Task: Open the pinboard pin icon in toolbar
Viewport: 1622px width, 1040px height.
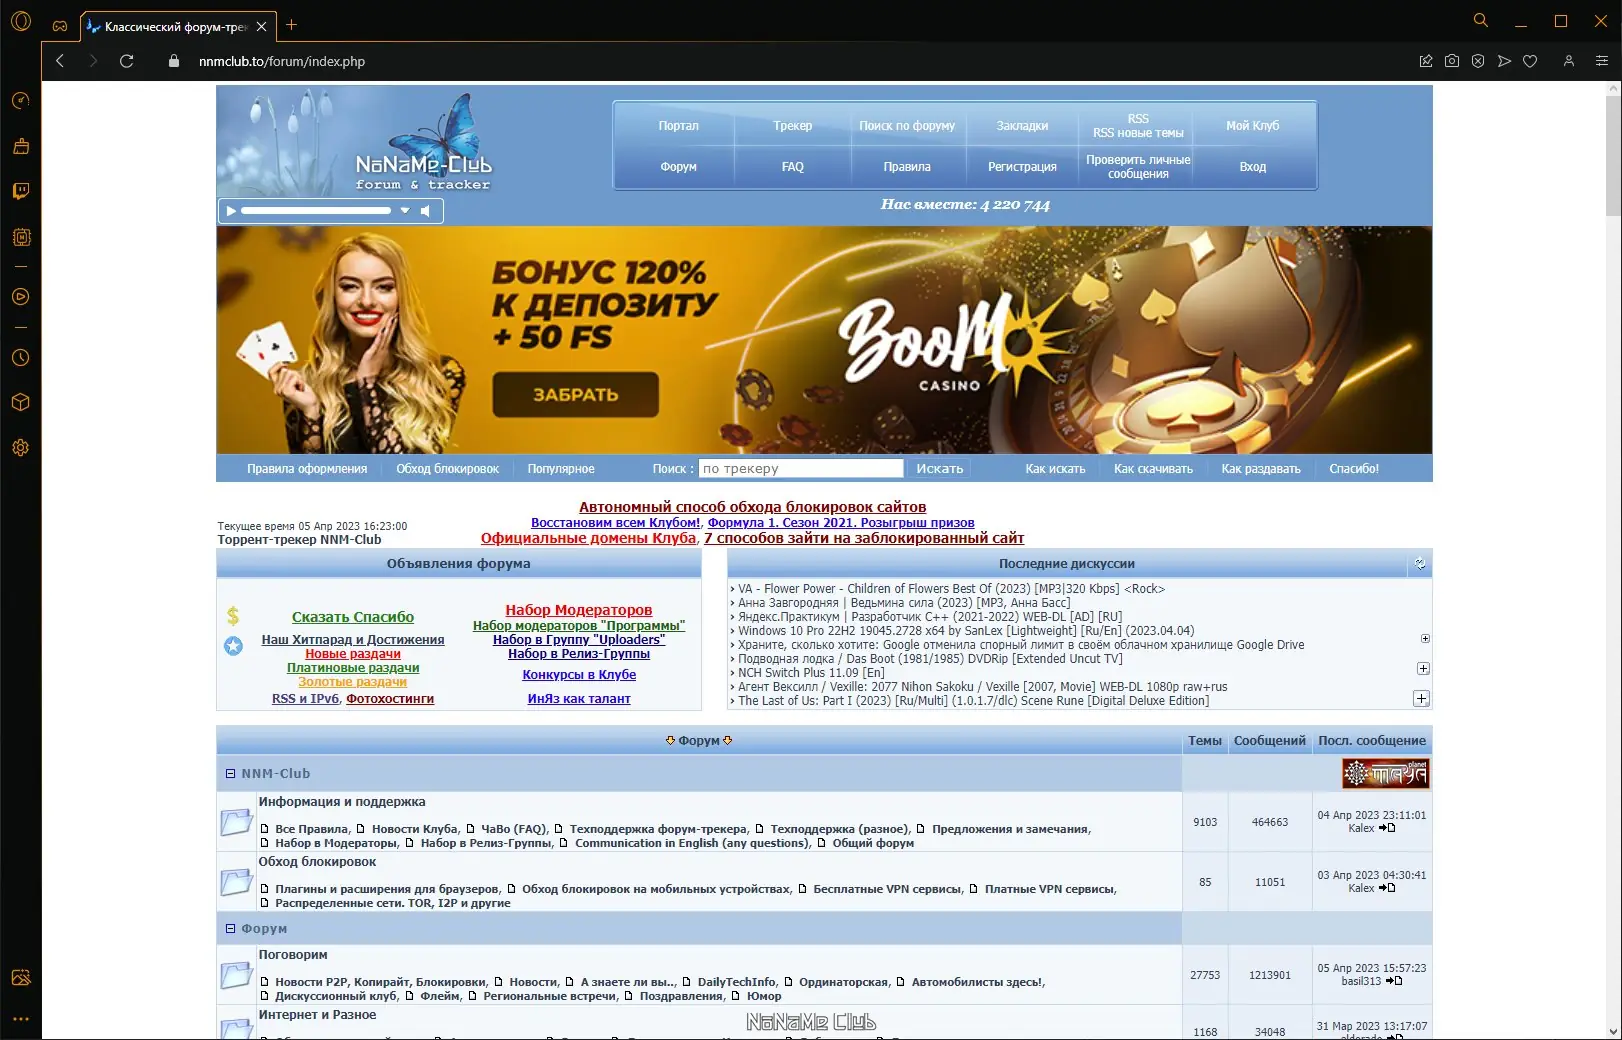Action: [x=1426, y=61]
